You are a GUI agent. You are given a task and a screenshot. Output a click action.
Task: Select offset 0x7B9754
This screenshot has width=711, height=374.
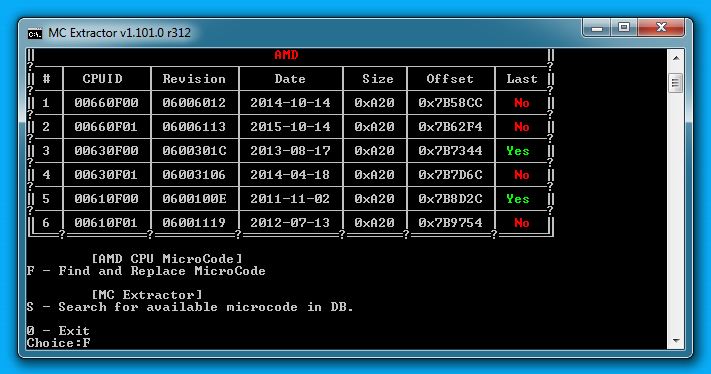[450, 223]
